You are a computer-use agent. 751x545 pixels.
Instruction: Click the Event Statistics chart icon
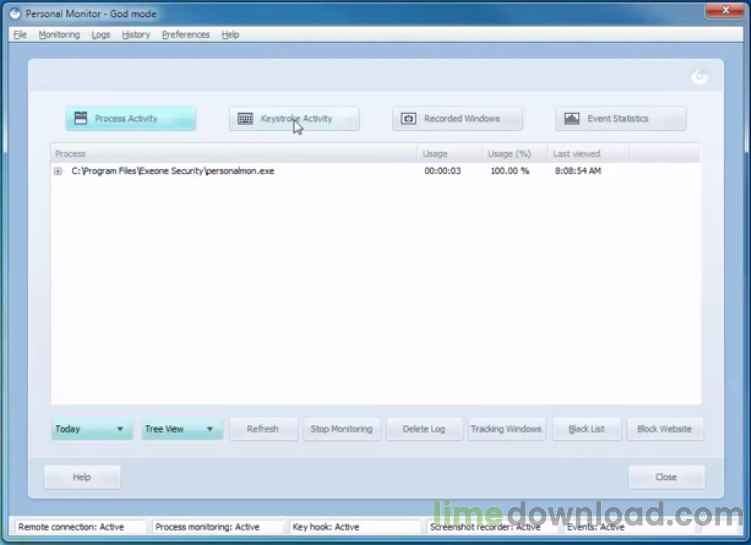click(x=571, y=119)
